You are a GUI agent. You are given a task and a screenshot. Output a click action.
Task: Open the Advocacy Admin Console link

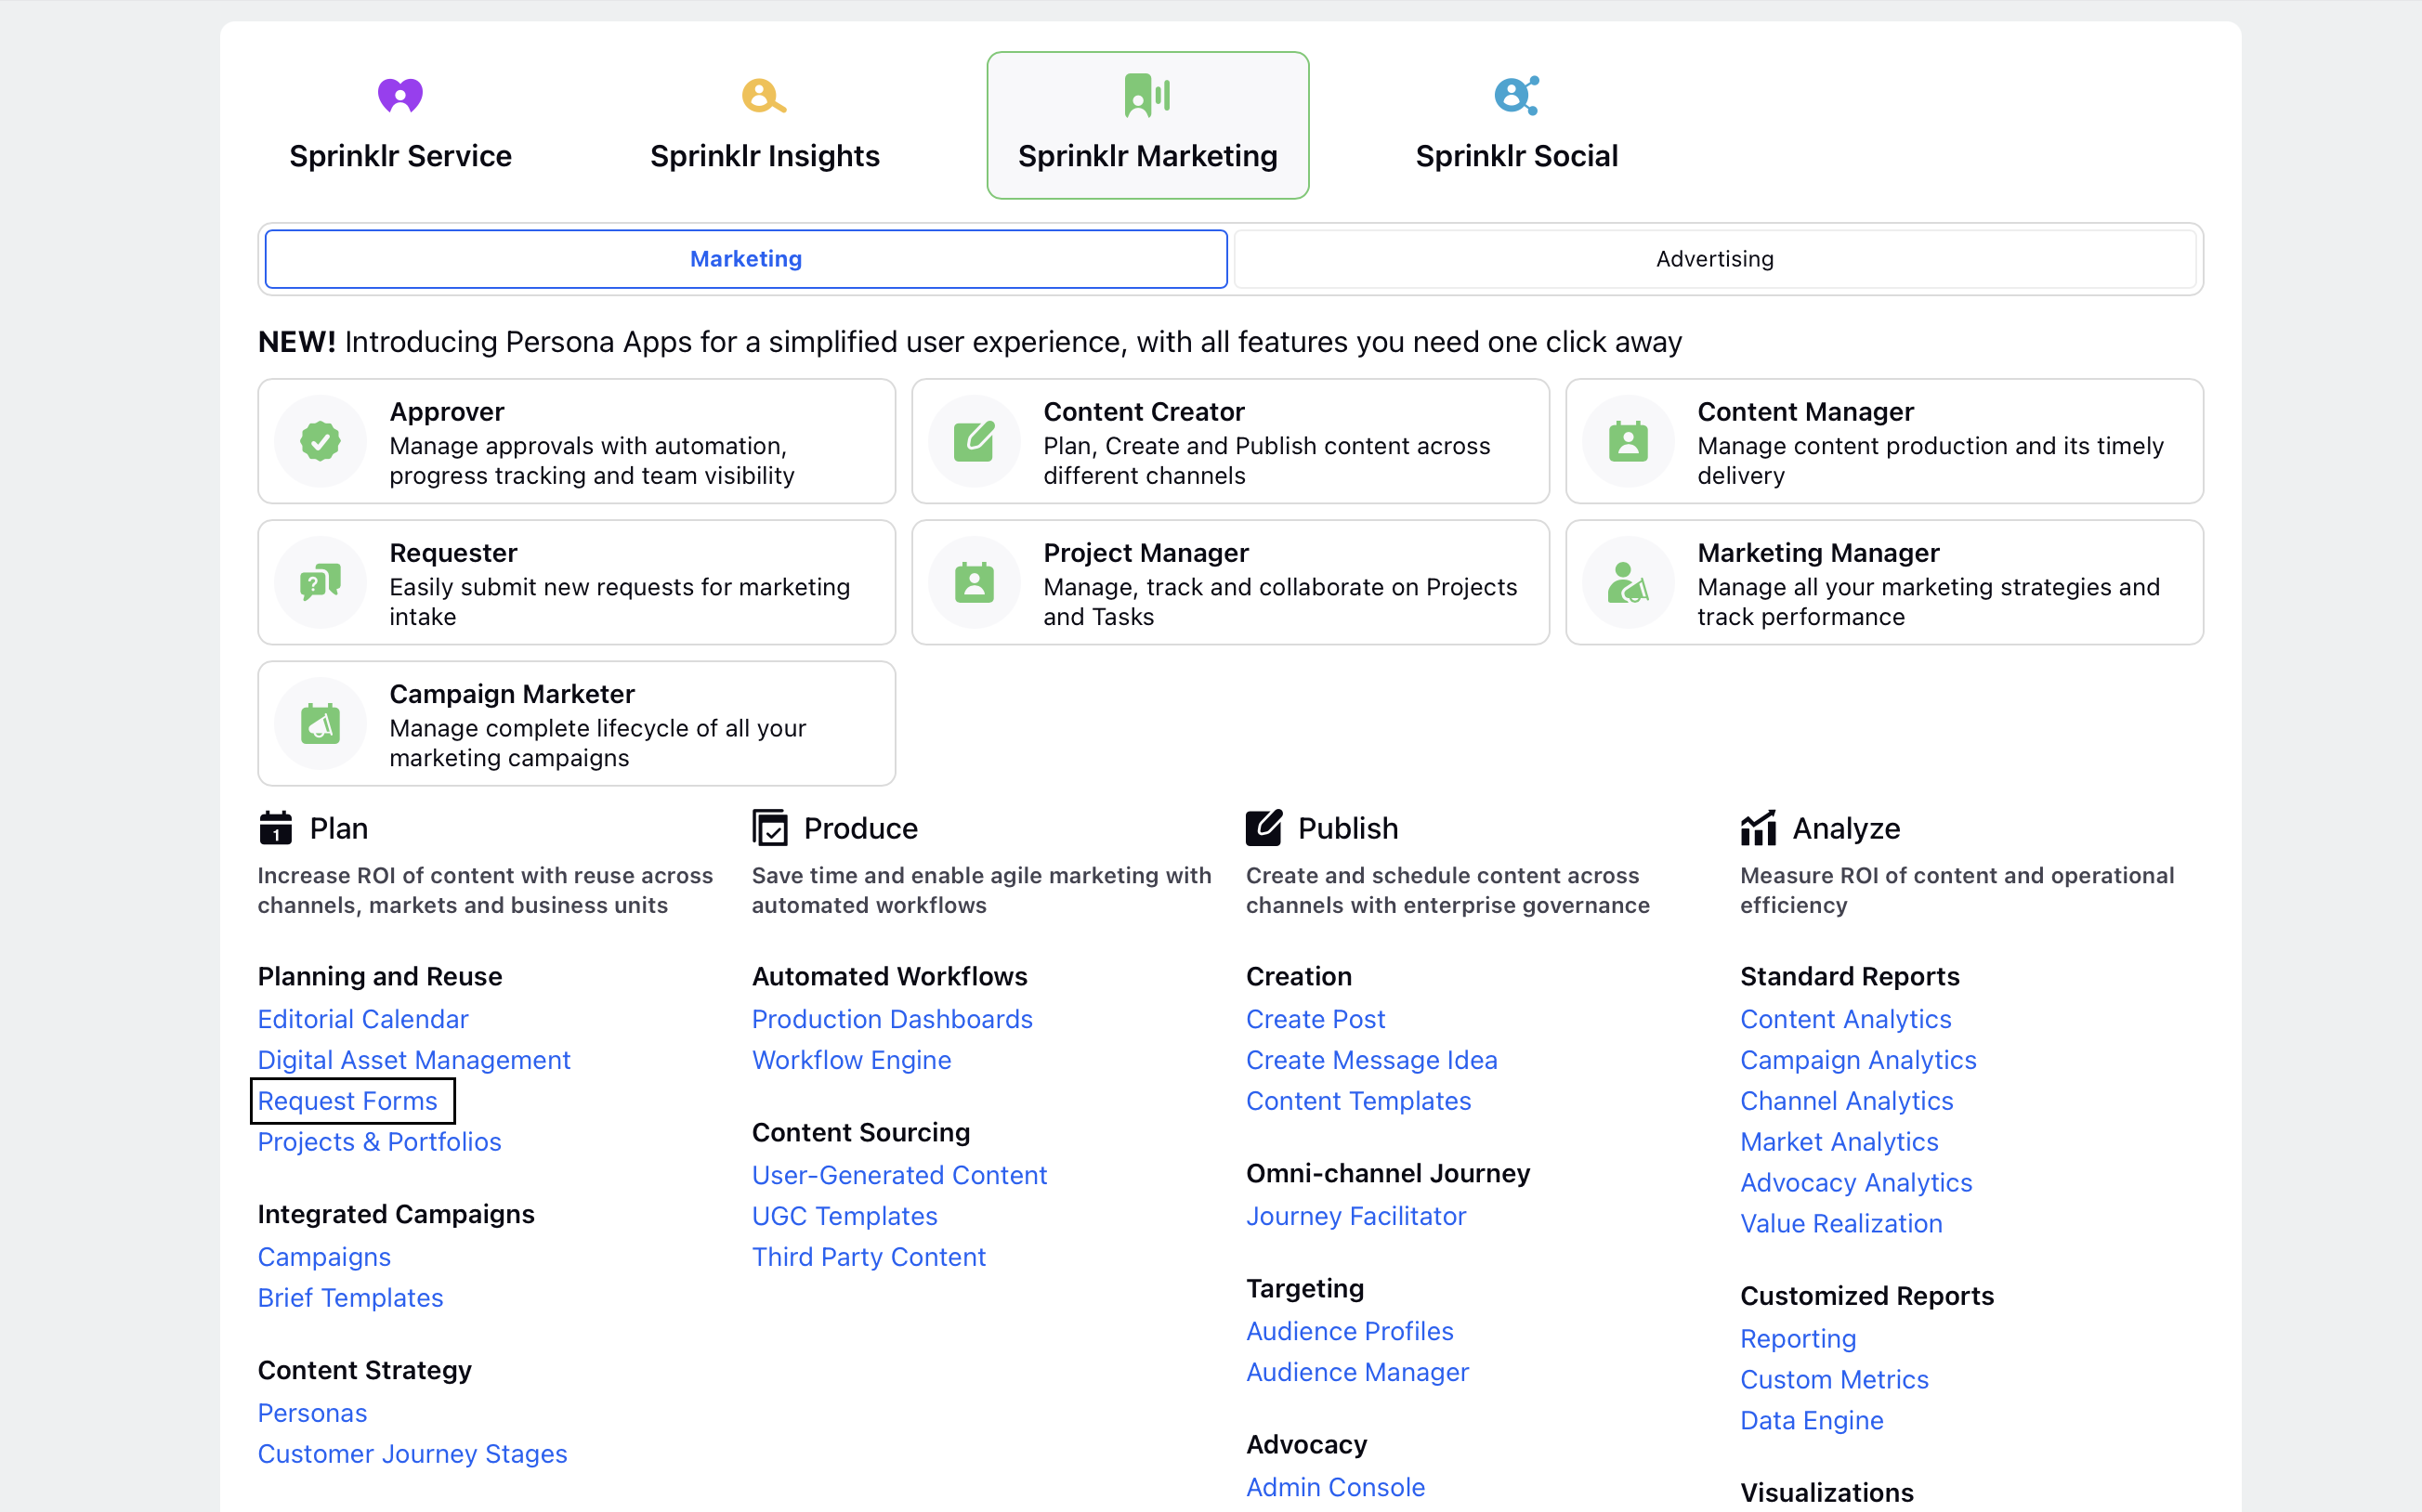(x=1335, y=1487)
